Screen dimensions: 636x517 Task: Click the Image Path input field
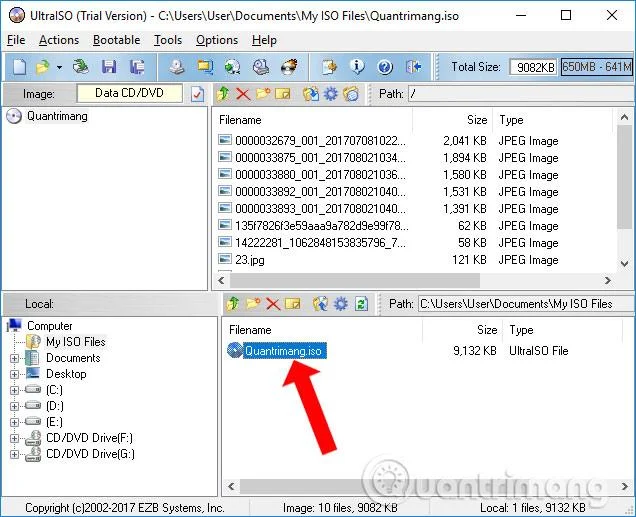tap(521, 94)
